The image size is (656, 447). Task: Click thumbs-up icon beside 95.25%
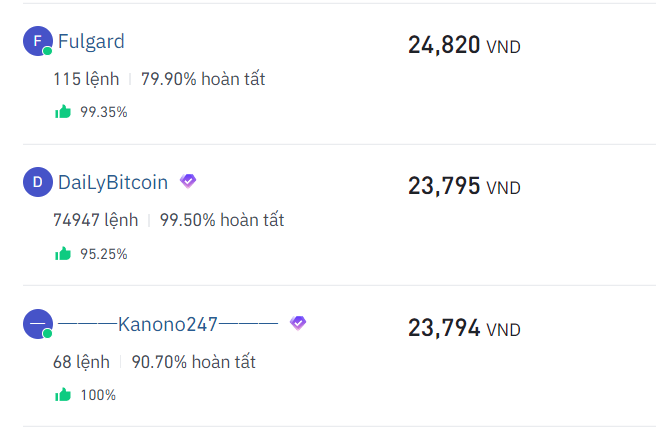point(63,254)
